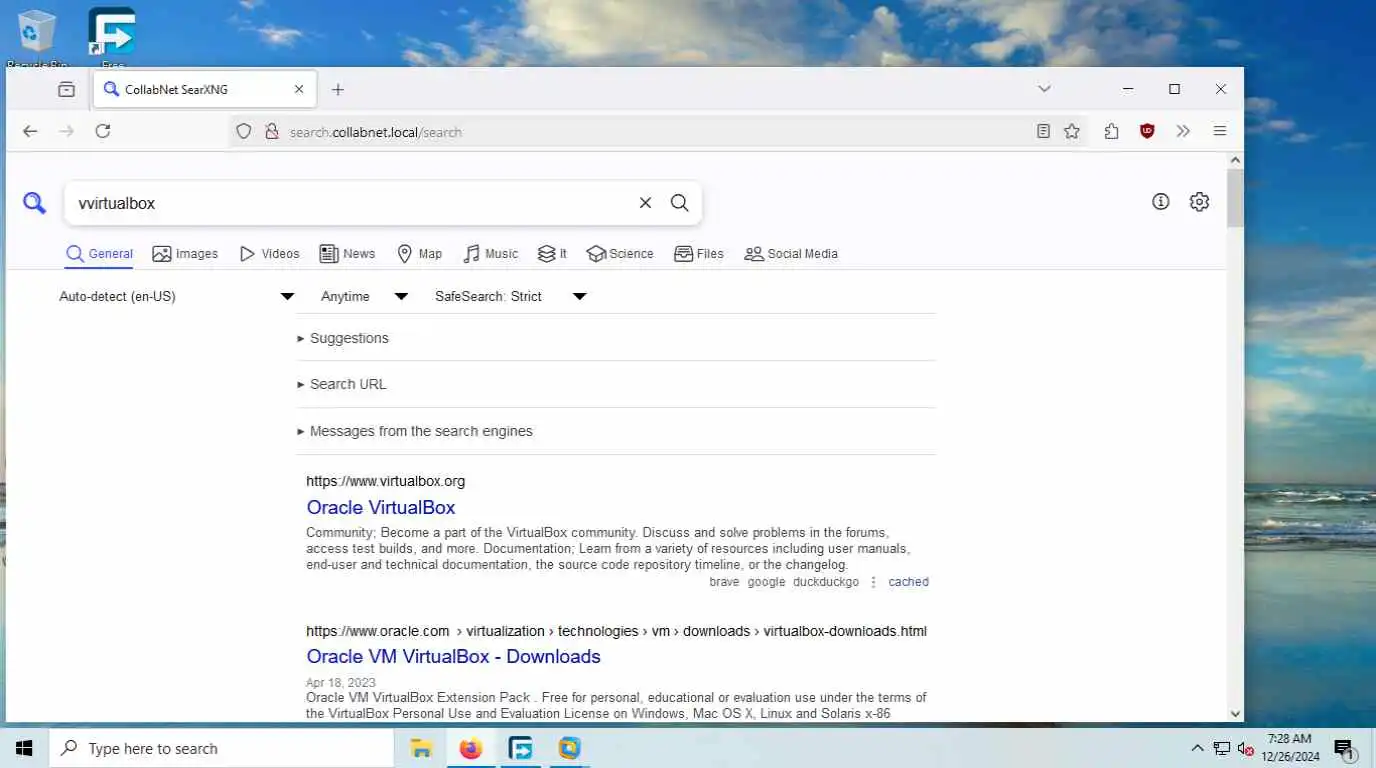
Task: Switch to Social Media category
Action: pos(791,254)
